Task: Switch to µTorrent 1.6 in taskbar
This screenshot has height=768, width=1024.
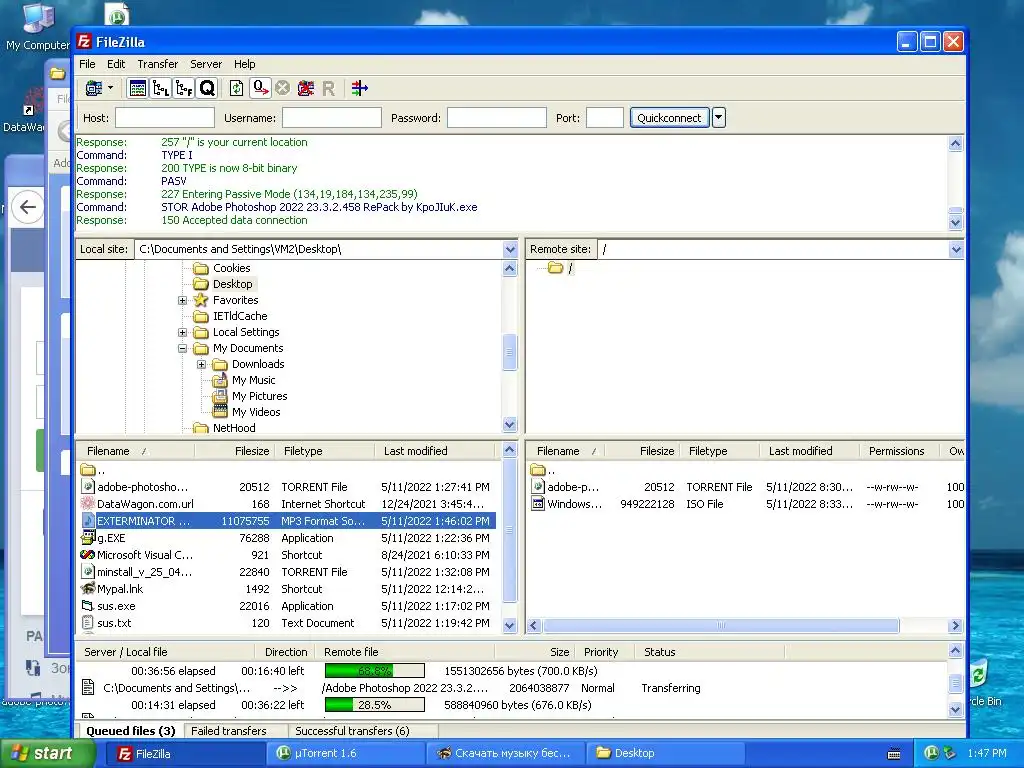Action: tap(346, 753)
